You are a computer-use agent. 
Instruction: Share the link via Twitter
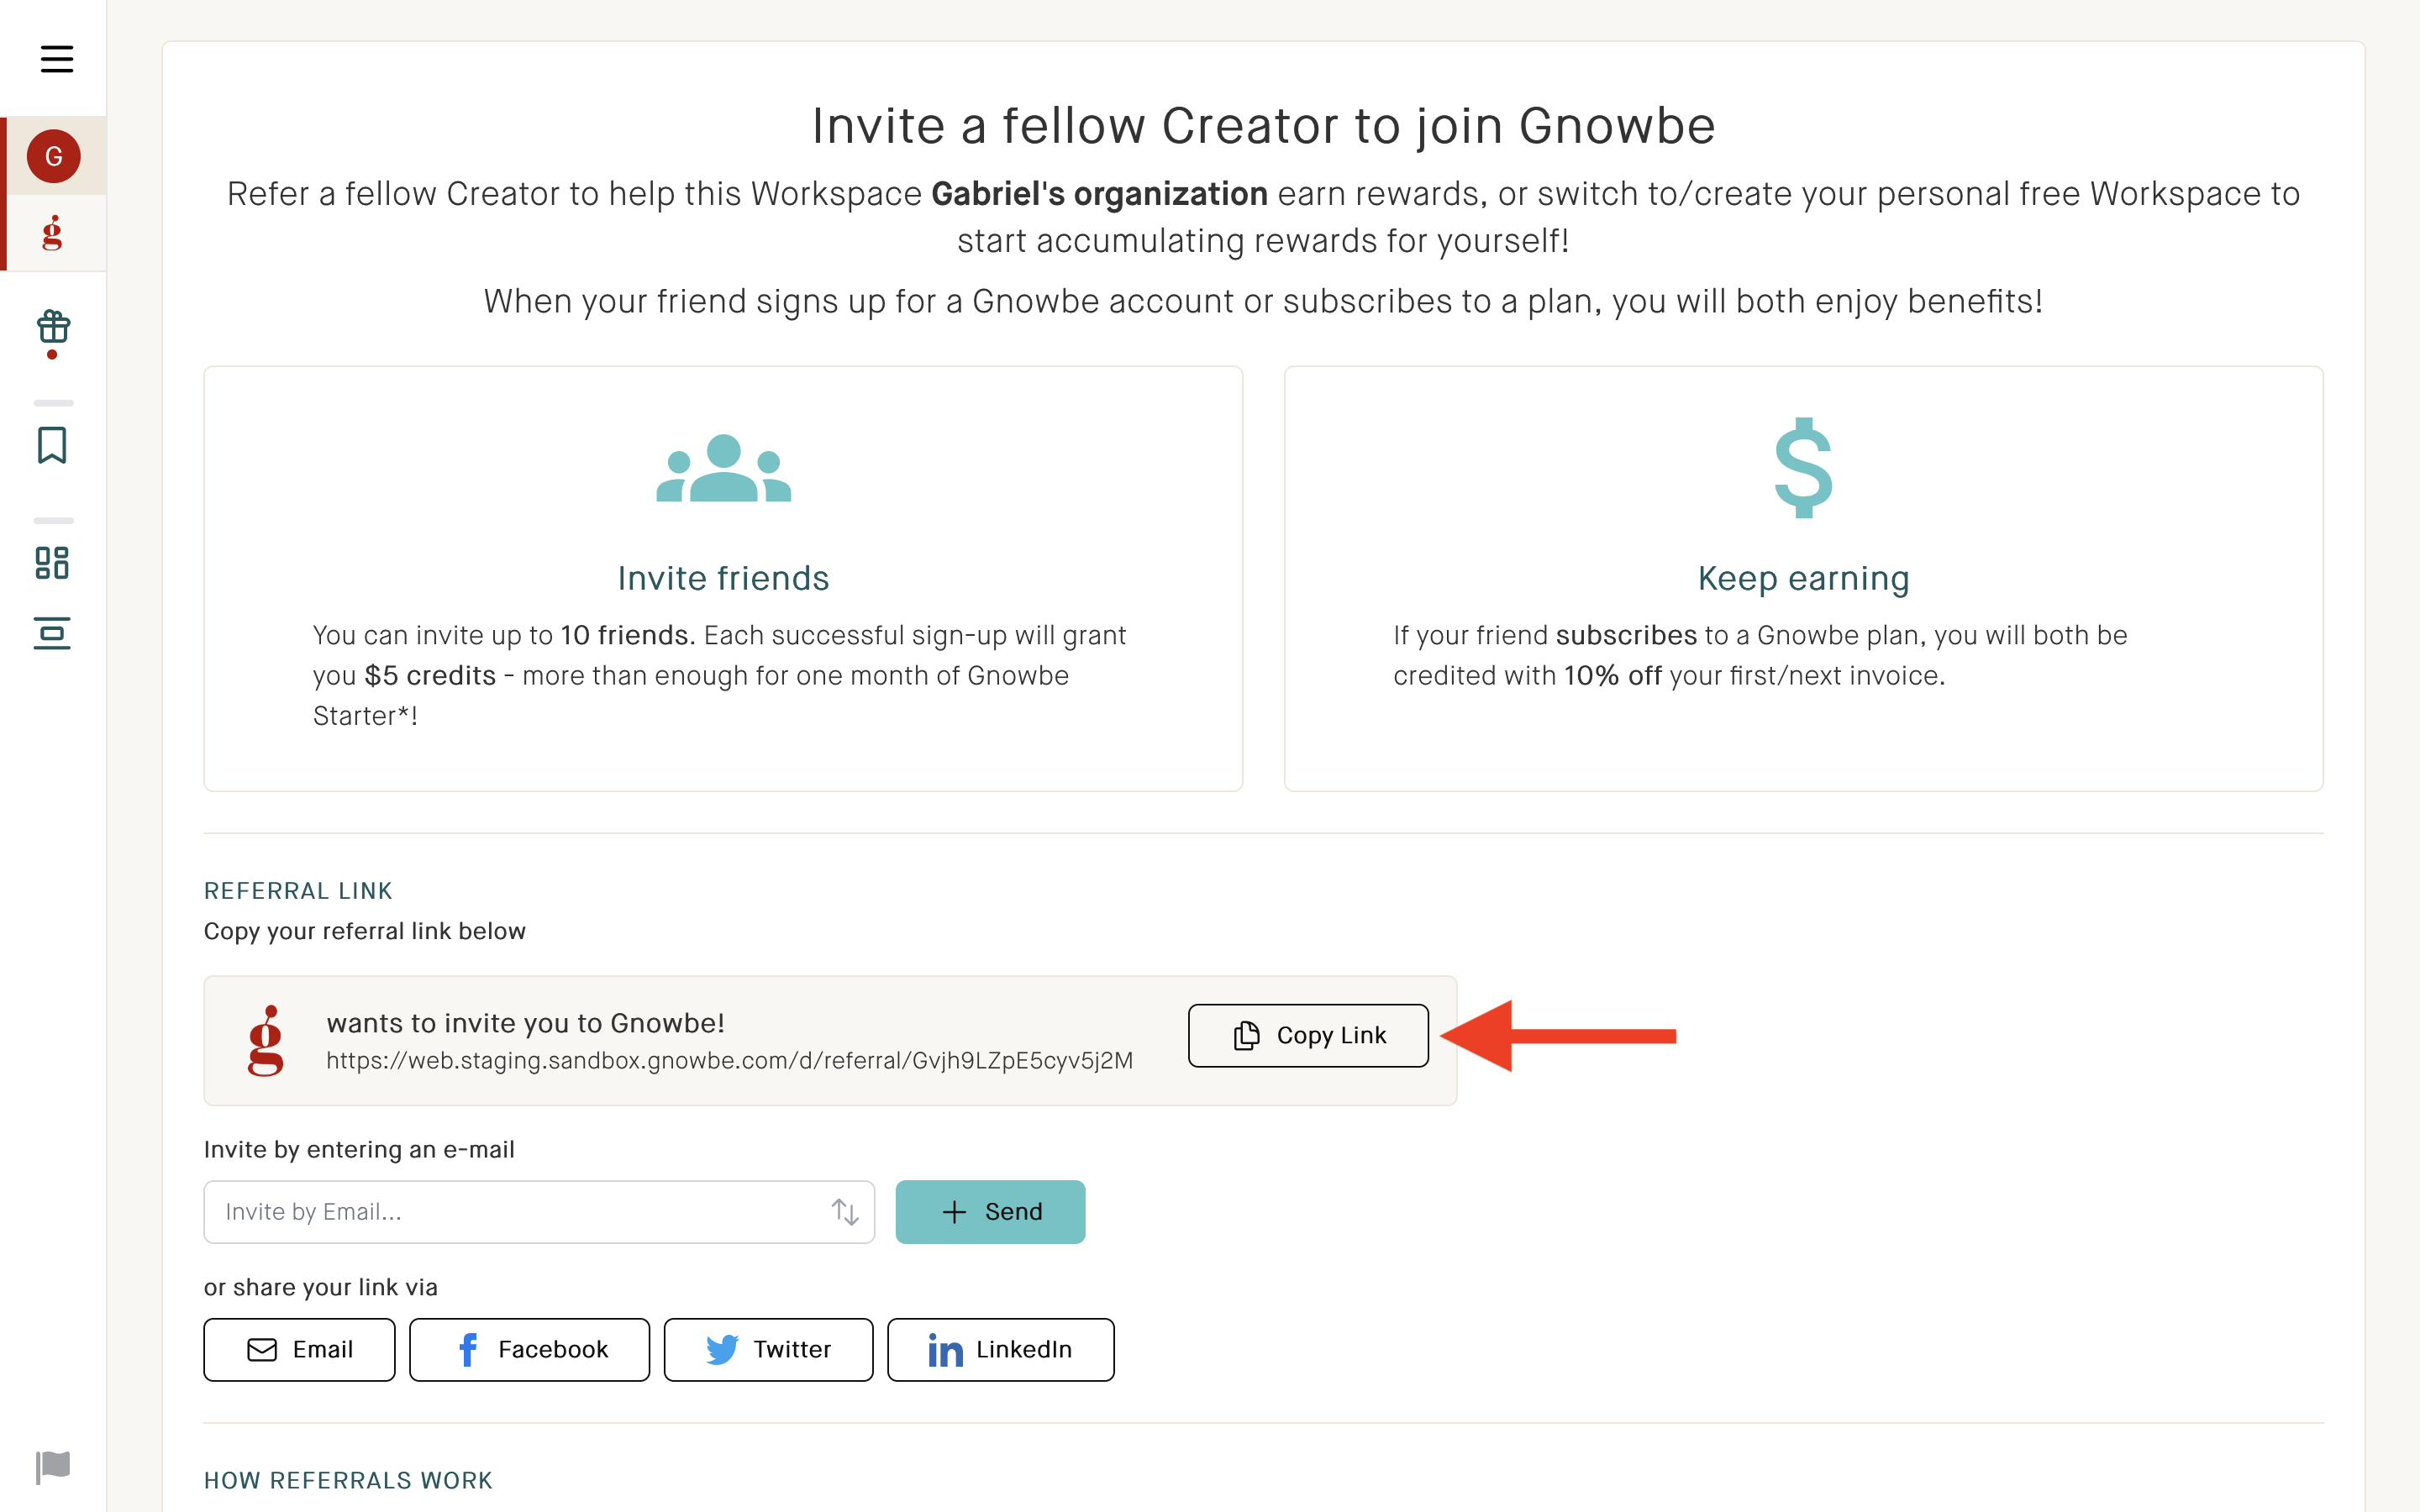point(768,1349)
